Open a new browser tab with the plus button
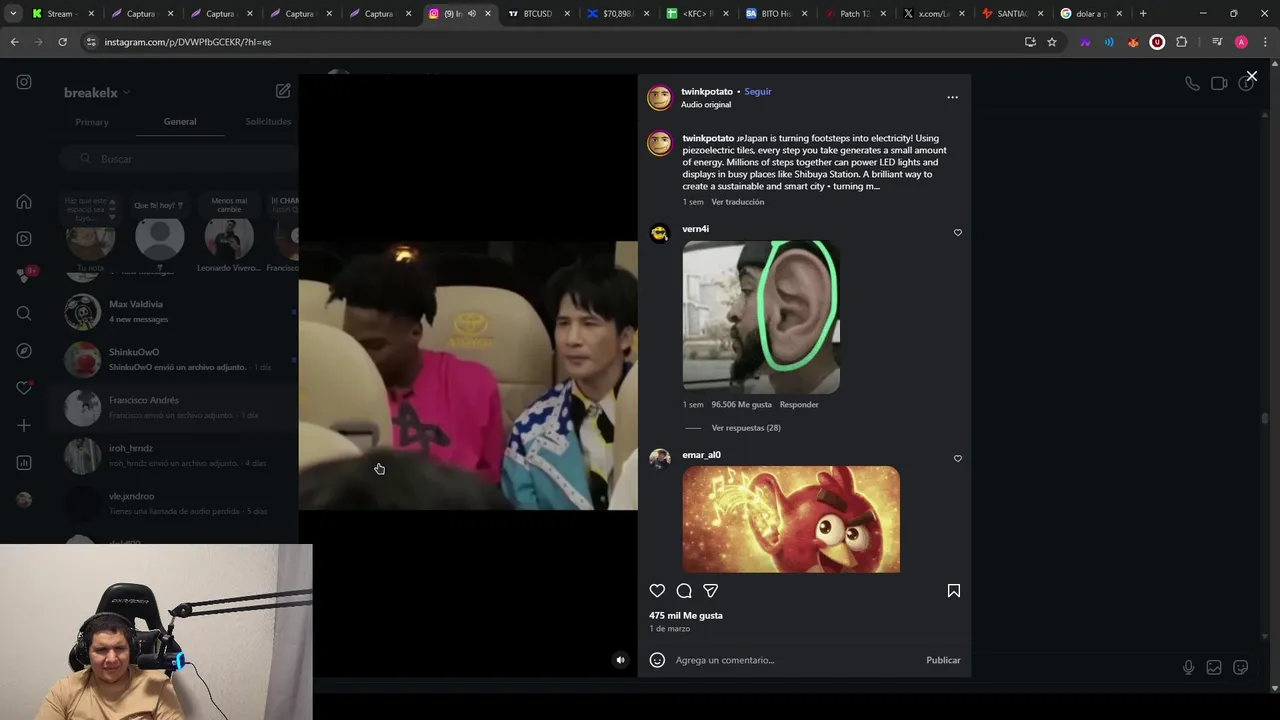 [1143, 14]
